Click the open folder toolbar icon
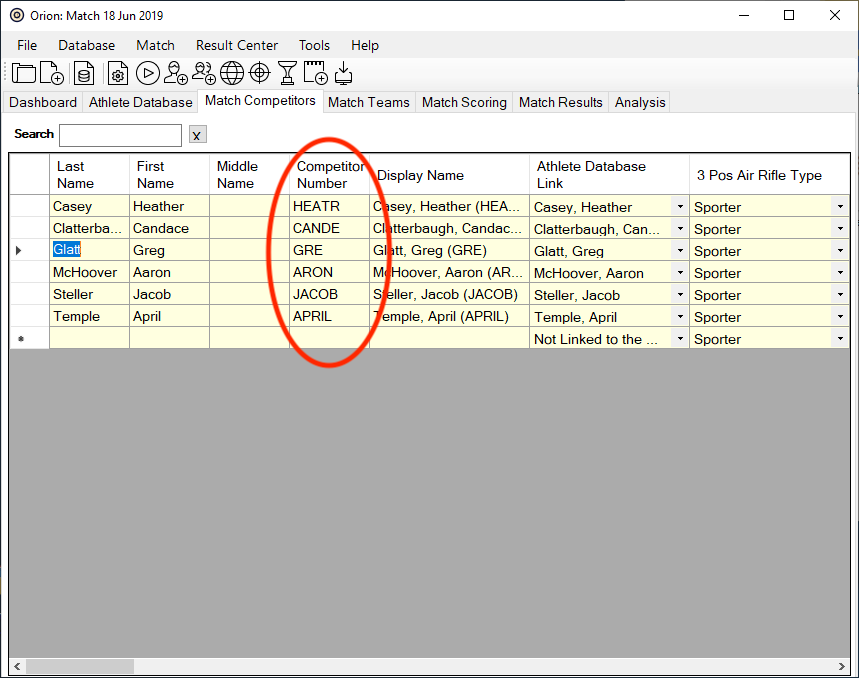Screen dimensions: 859x678 click(24, 73)
